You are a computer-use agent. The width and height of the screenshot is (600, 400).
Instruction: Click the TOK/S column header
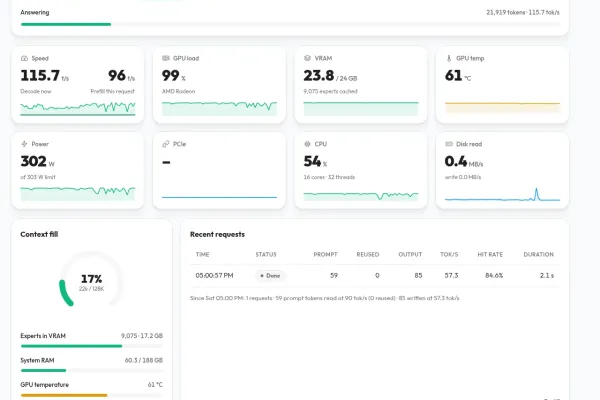tap(449, 255)
